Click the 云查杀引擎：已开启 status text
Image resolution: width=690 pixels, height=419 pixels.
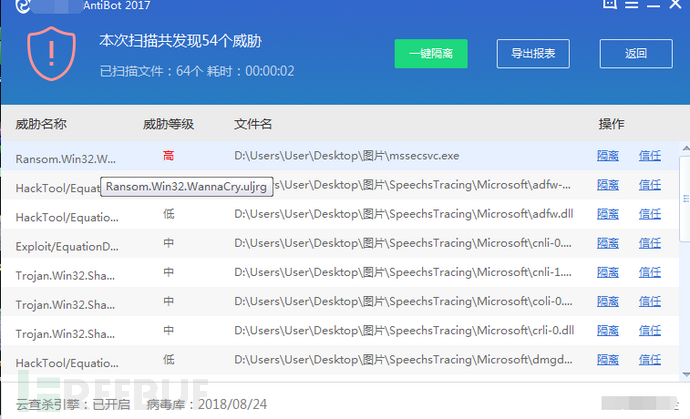click(x=73, y=404)
